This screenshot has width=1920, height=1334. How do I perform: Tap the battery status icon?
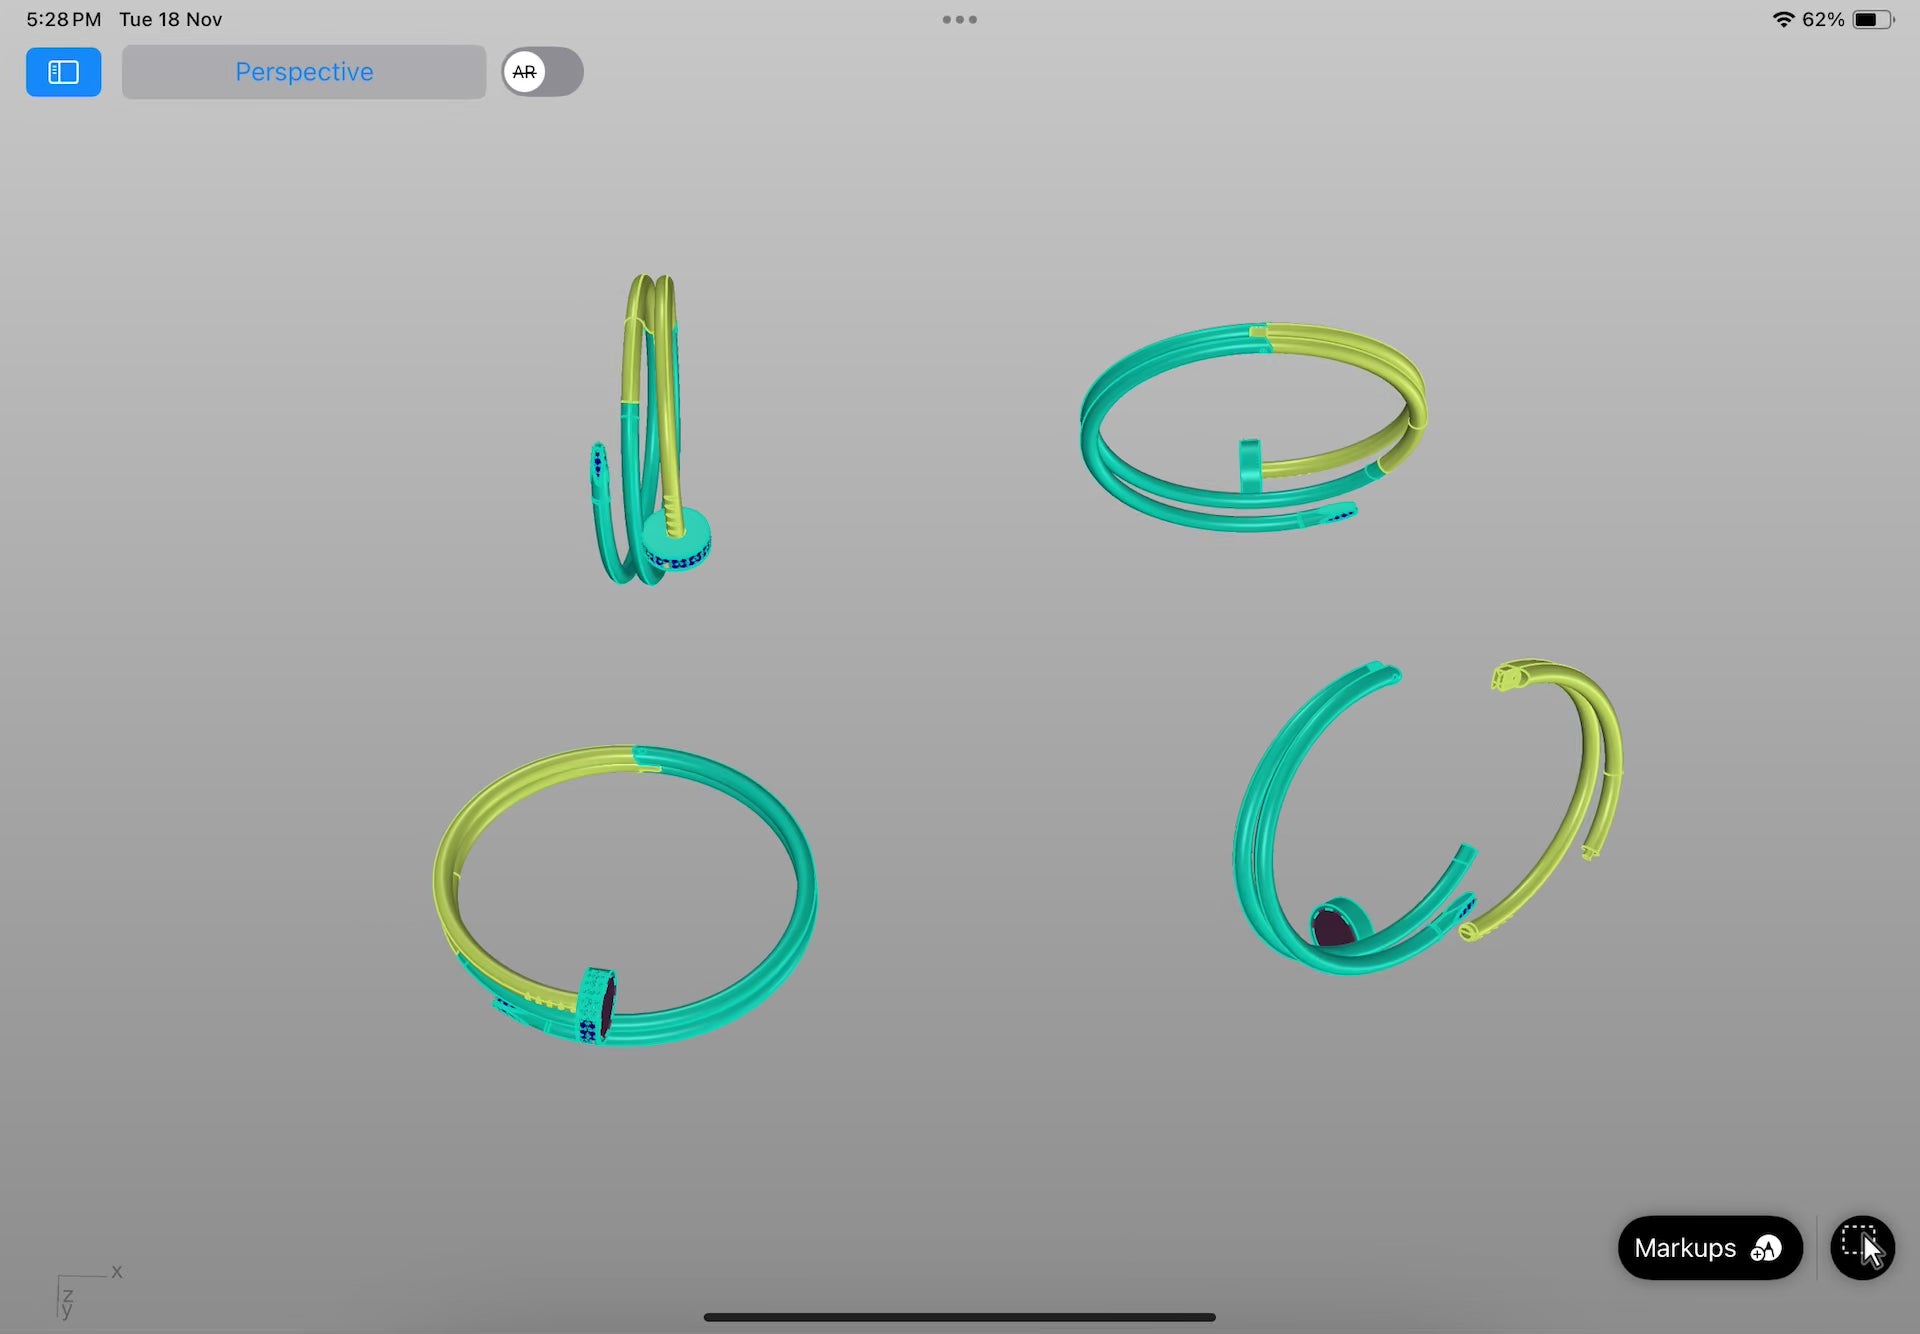coord(1872,19)
